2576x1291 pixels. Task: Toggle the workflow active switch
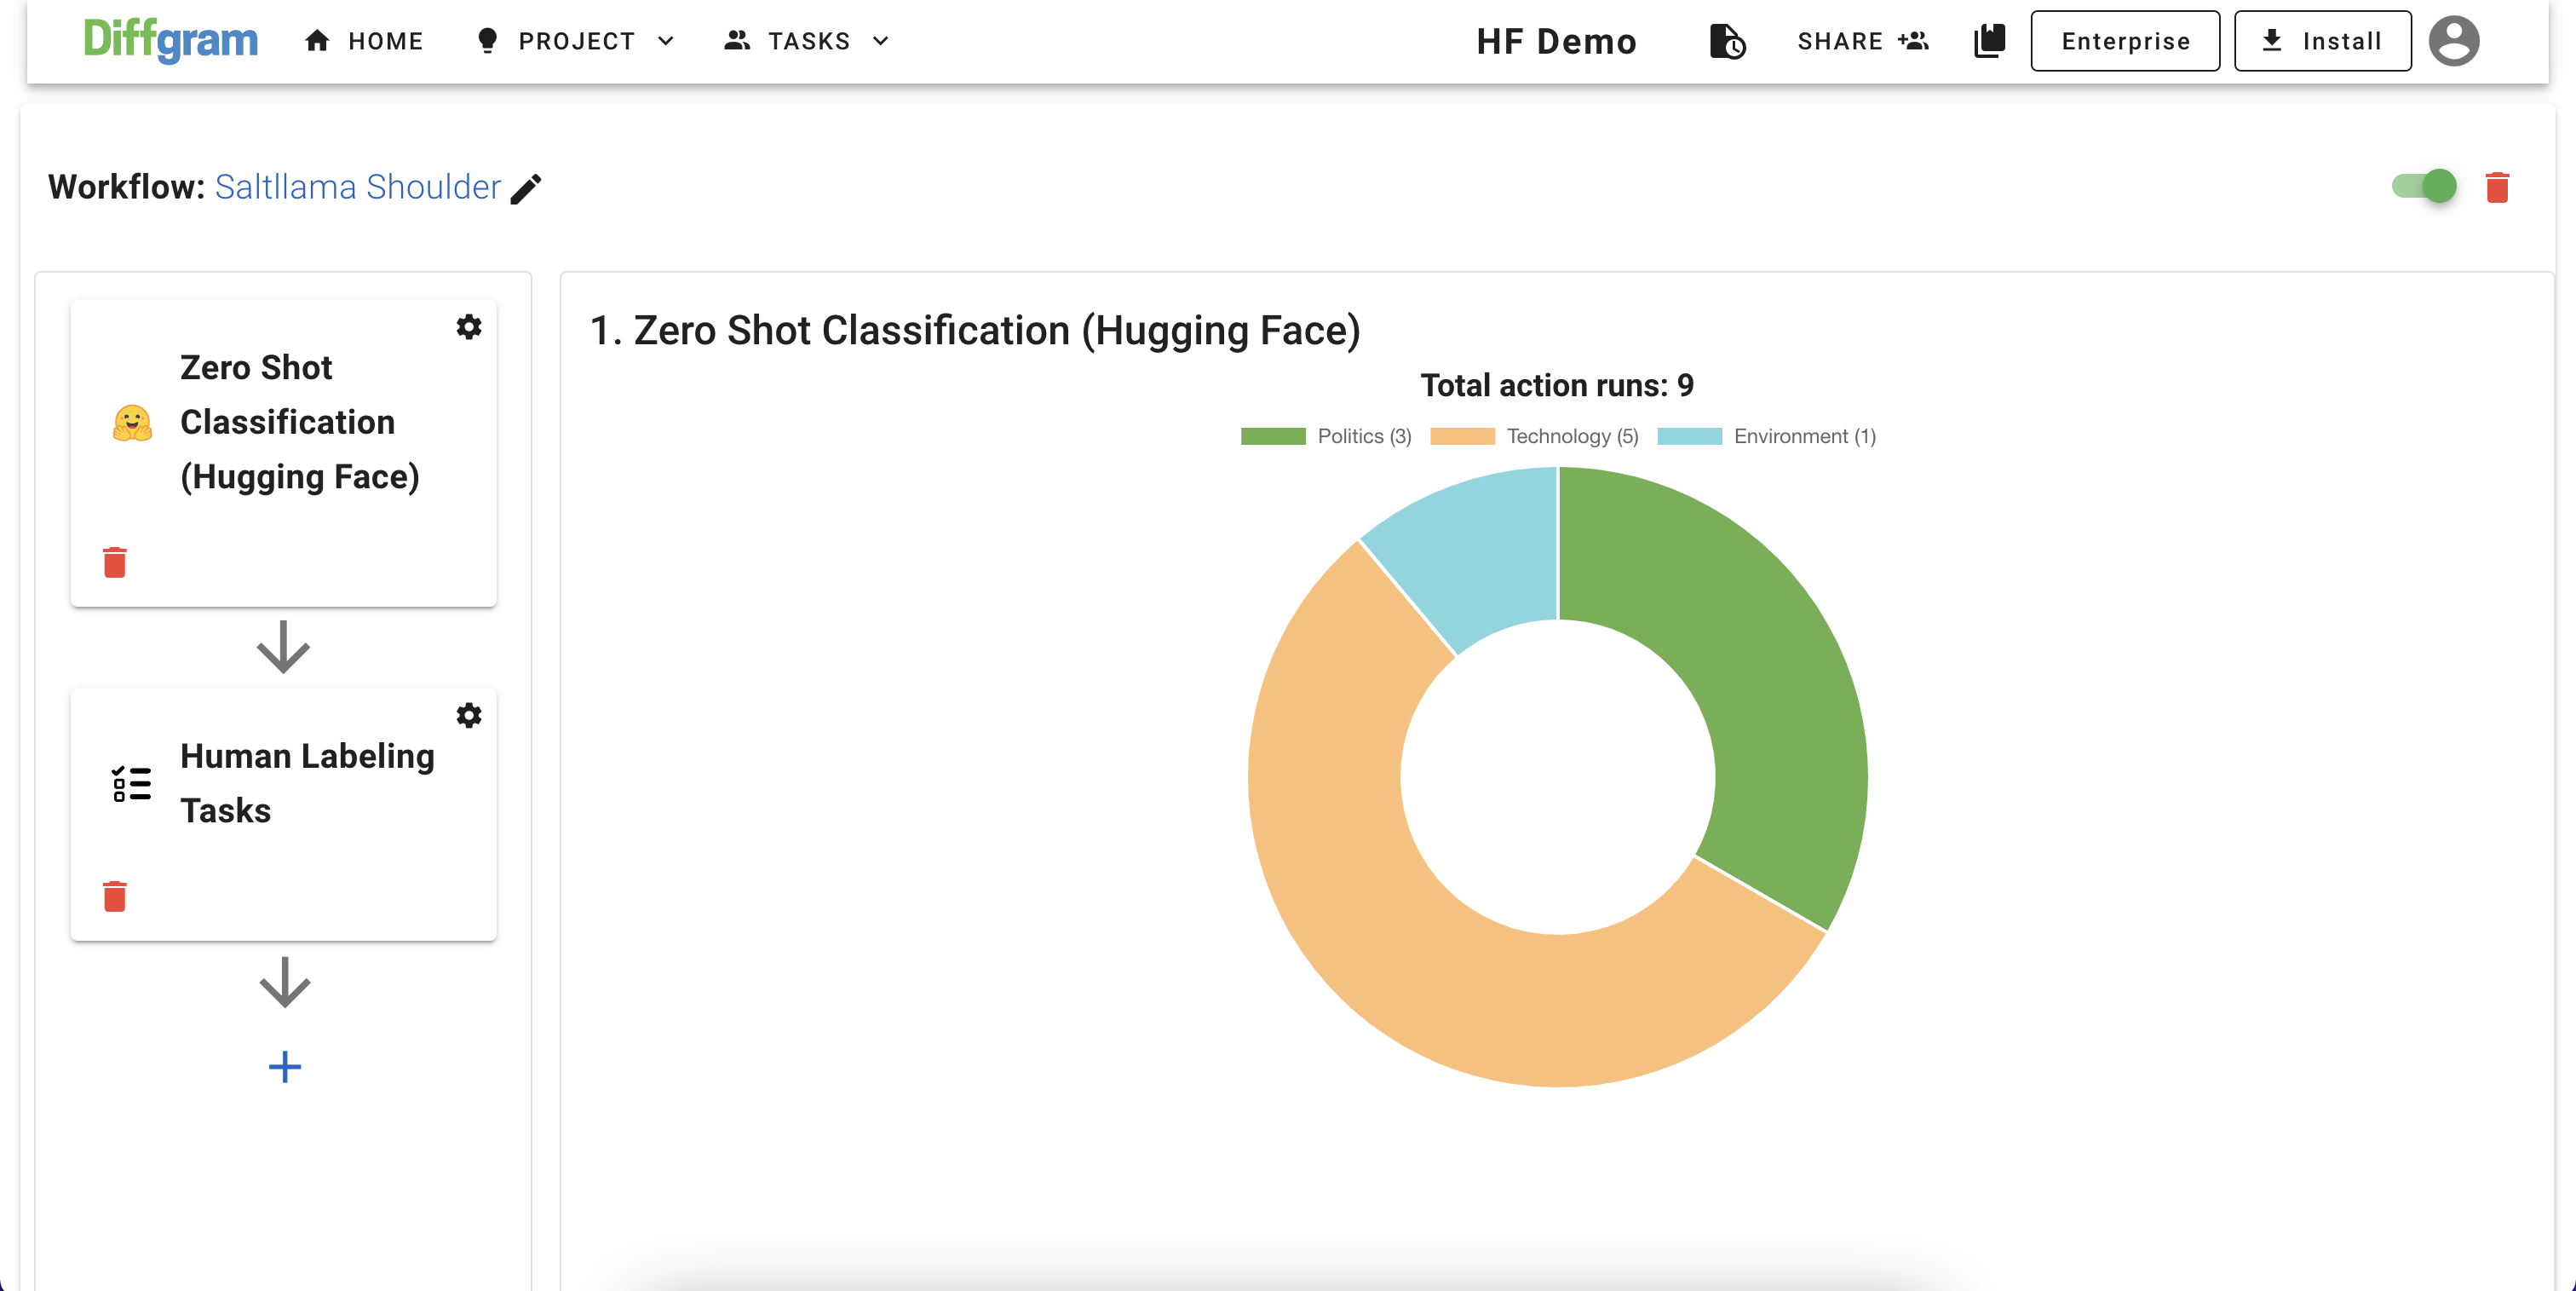(2425, 186)
